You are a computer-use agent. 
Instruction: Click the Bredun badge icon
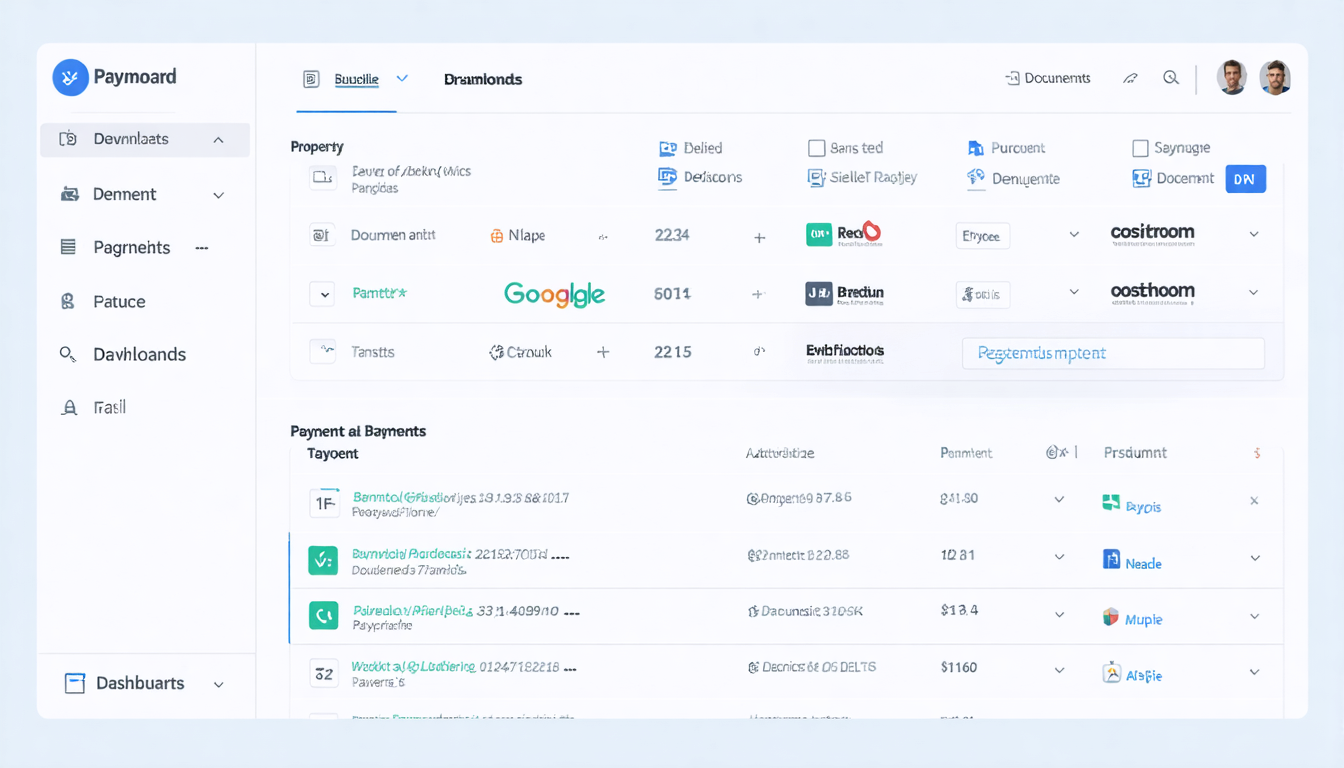(819, 293)
